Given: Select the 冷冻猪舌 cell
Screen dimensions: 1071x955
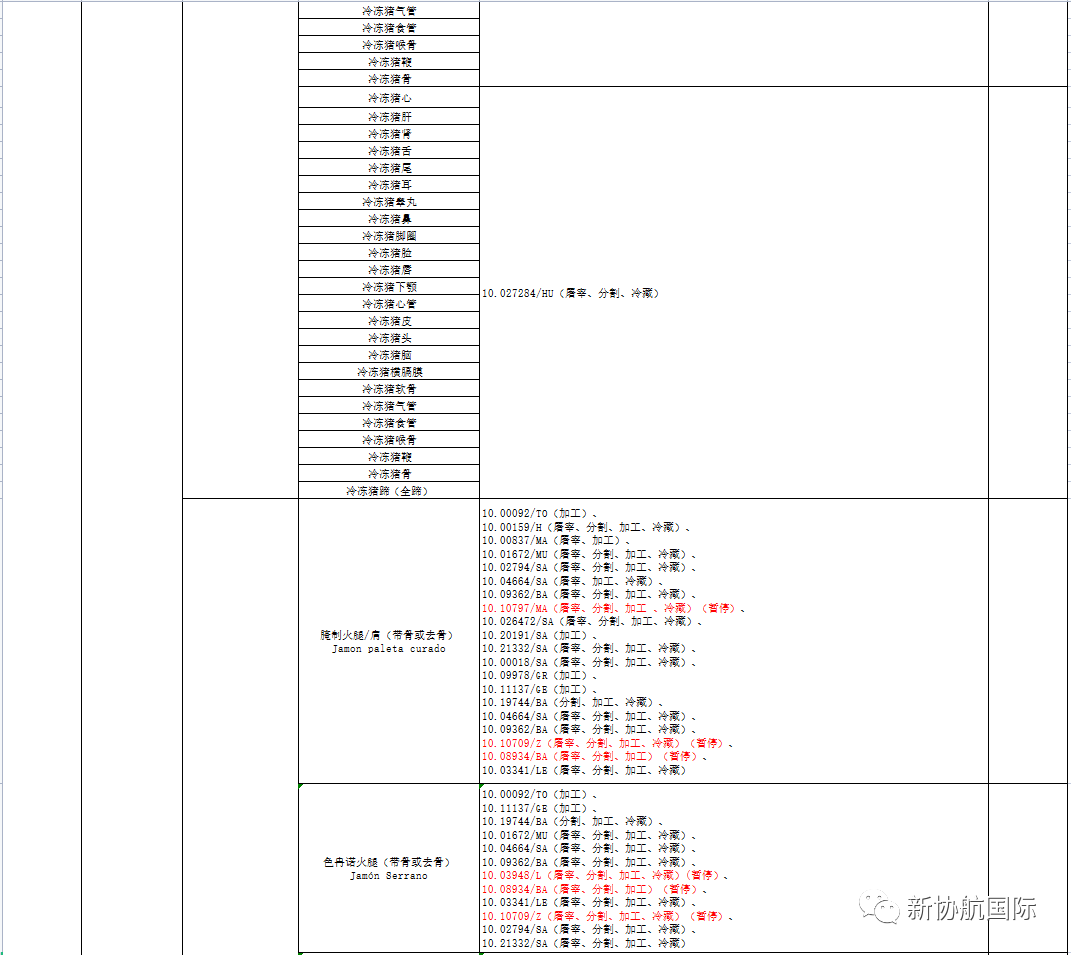Looking at the screenshot, I should coord(389,150).
